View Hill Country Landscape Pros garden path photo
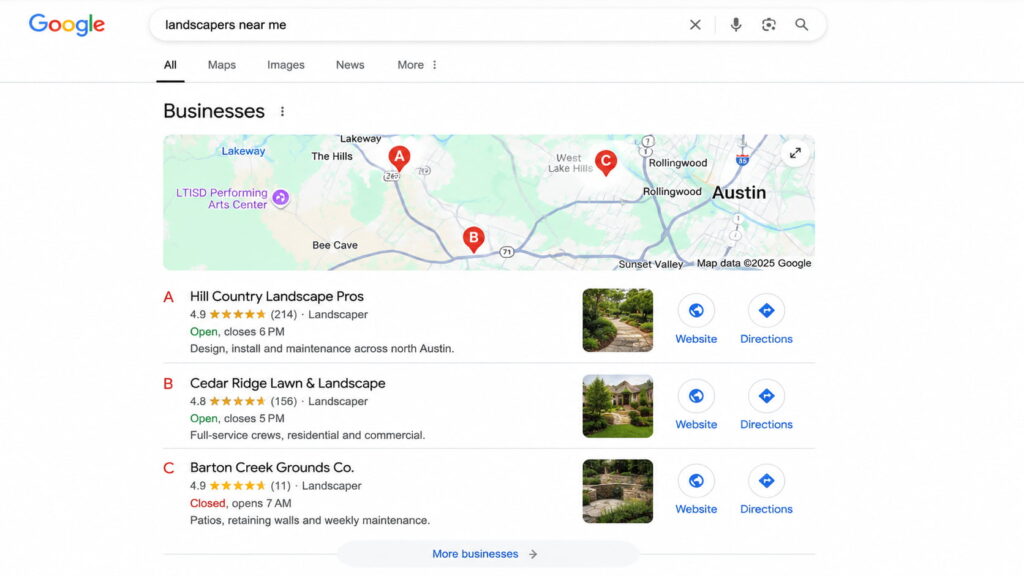Image resolution: width=1024 pixels, height=576 pixels. pos(617,320)
